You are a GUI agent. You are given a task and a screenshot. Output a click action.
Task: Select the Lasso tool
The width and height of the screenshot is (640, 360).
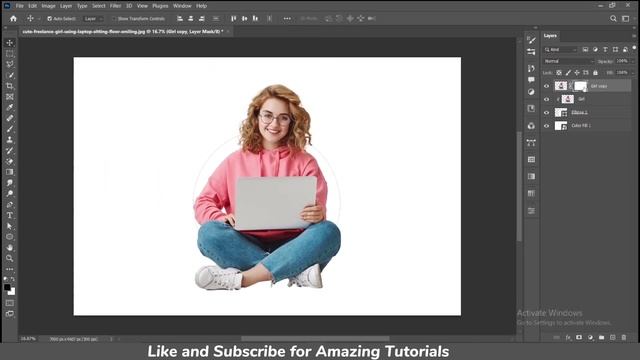pyautogui.click(x=10, y=64)
